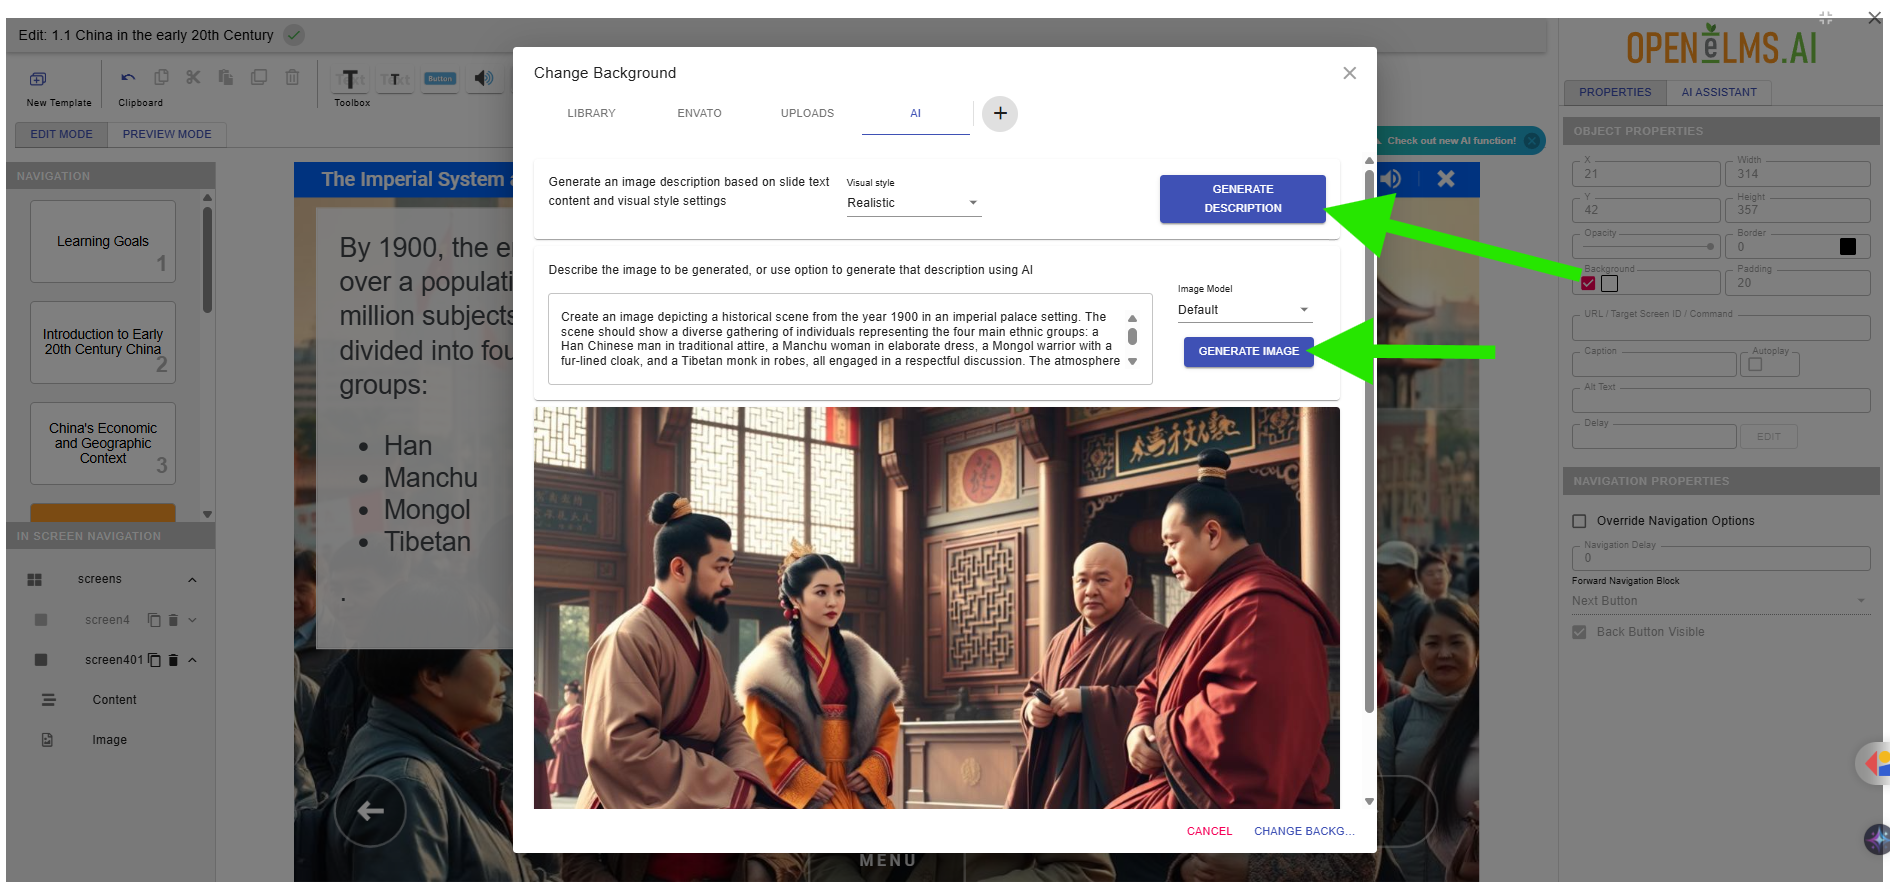
Task: Switch to the Library tab
Action: [x=591, y=113]
